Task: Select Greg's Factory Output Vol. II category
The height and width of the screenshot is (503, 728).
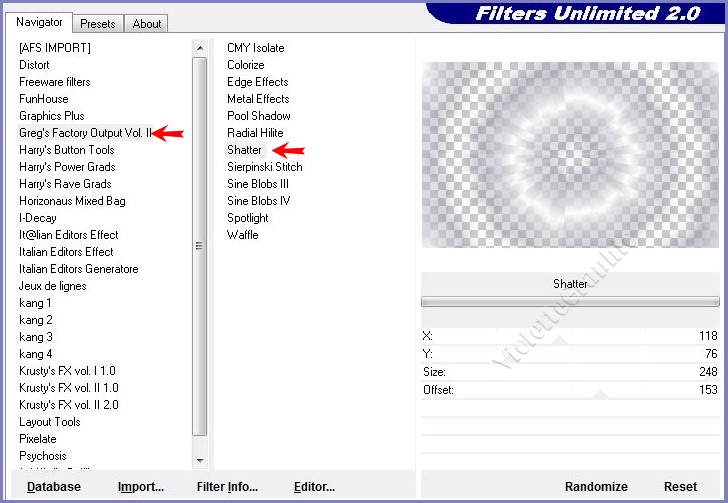Action: [x=84, y=133]
